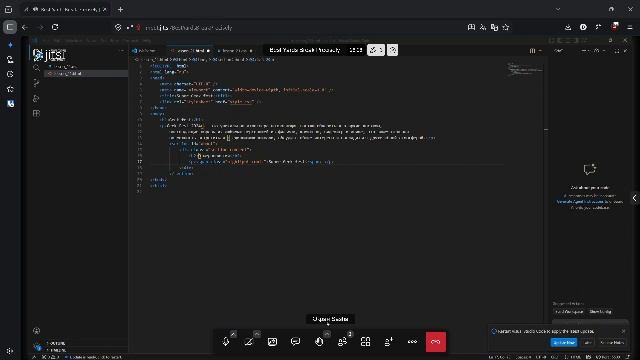Open a new browser tab
This screenshot has height=360, width=640.
point(120,9)
